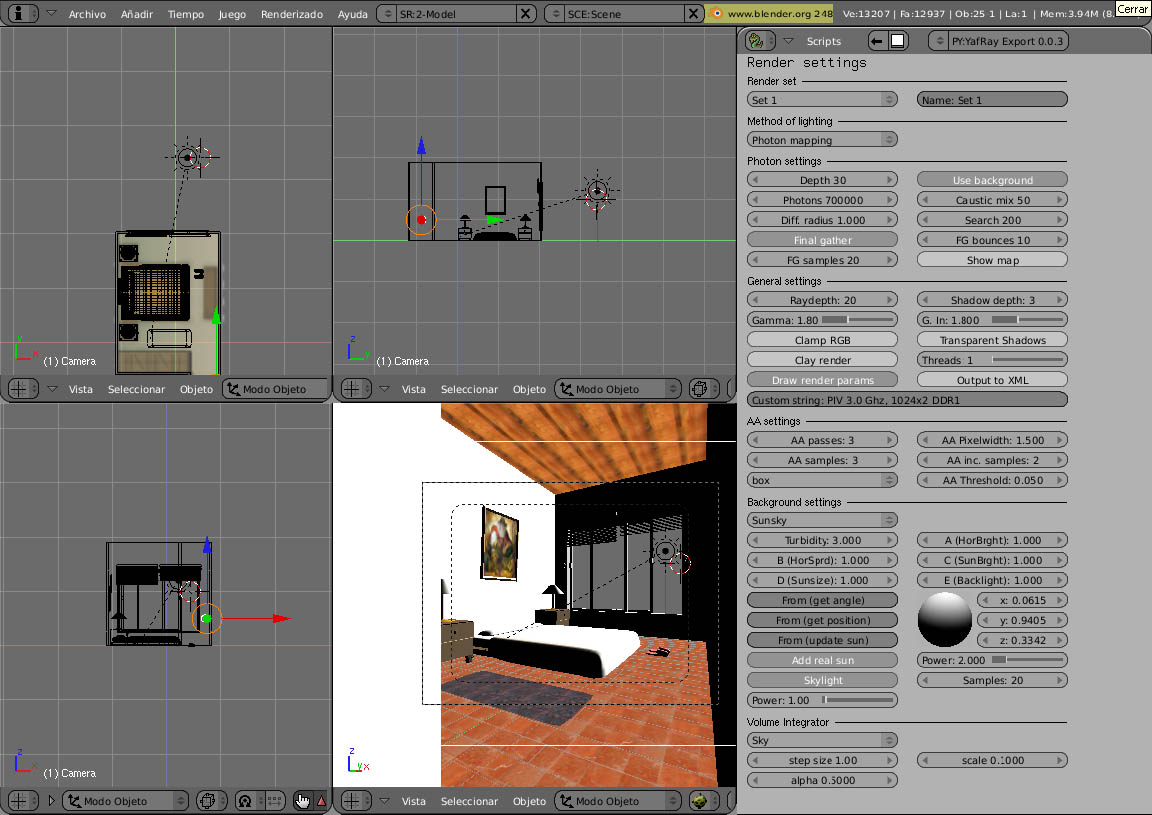Open the SCE:Scene selector dropdown
The image size is (1152, 815).
pos(614,13)
